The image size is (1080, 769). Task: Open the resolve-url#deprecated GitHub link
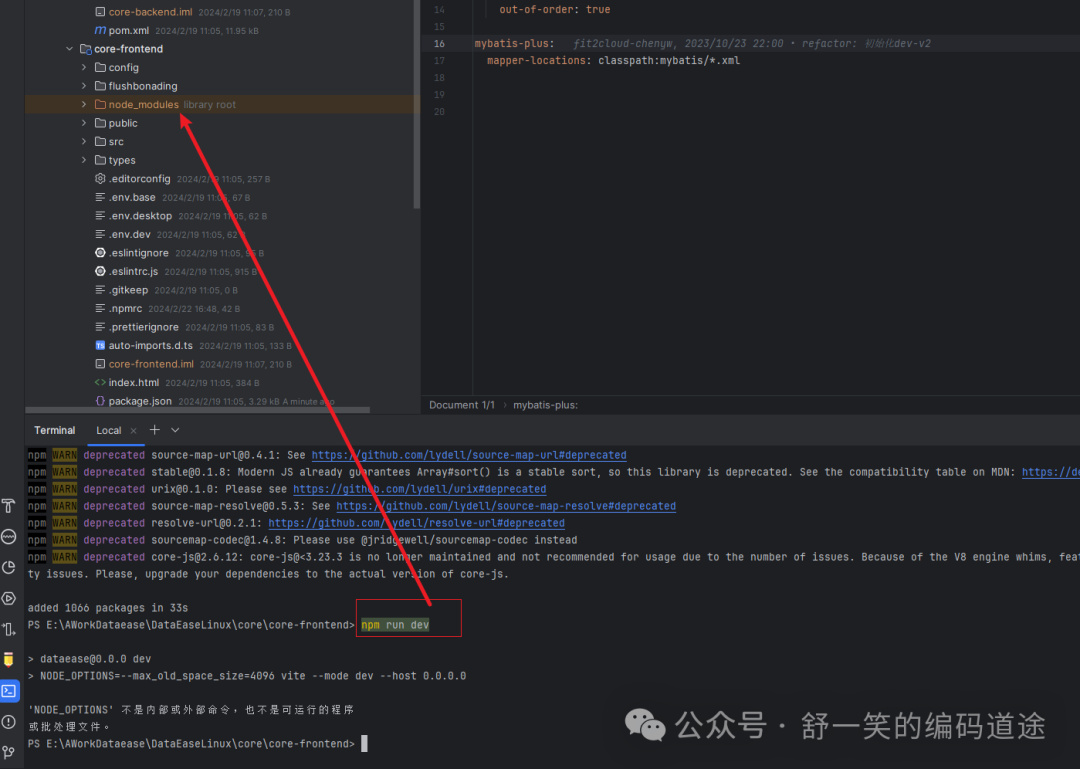417,523
